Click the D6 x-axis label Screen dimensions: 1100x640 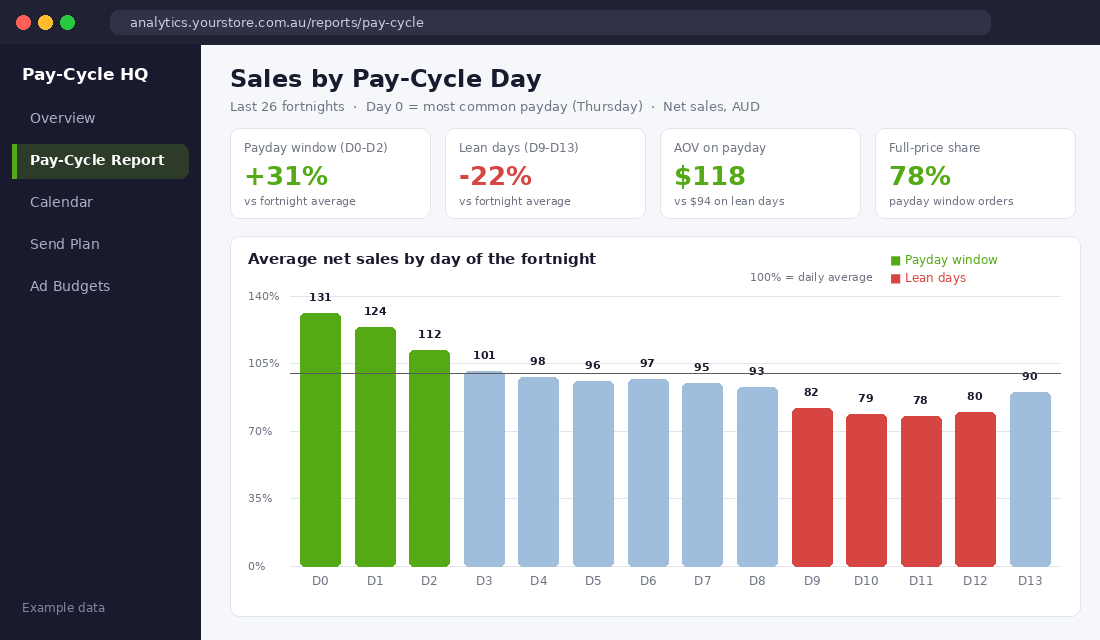(648, 581)
